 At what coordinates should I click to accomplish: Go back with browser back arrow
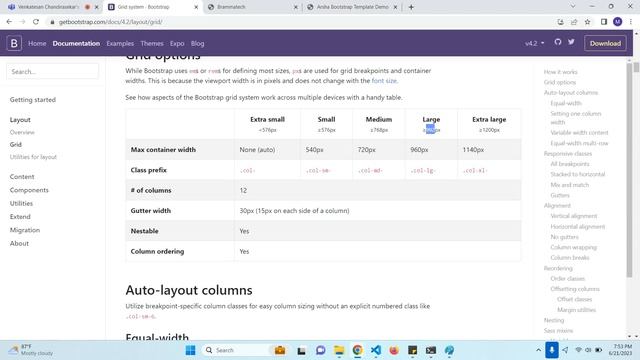tap(9, 22)
